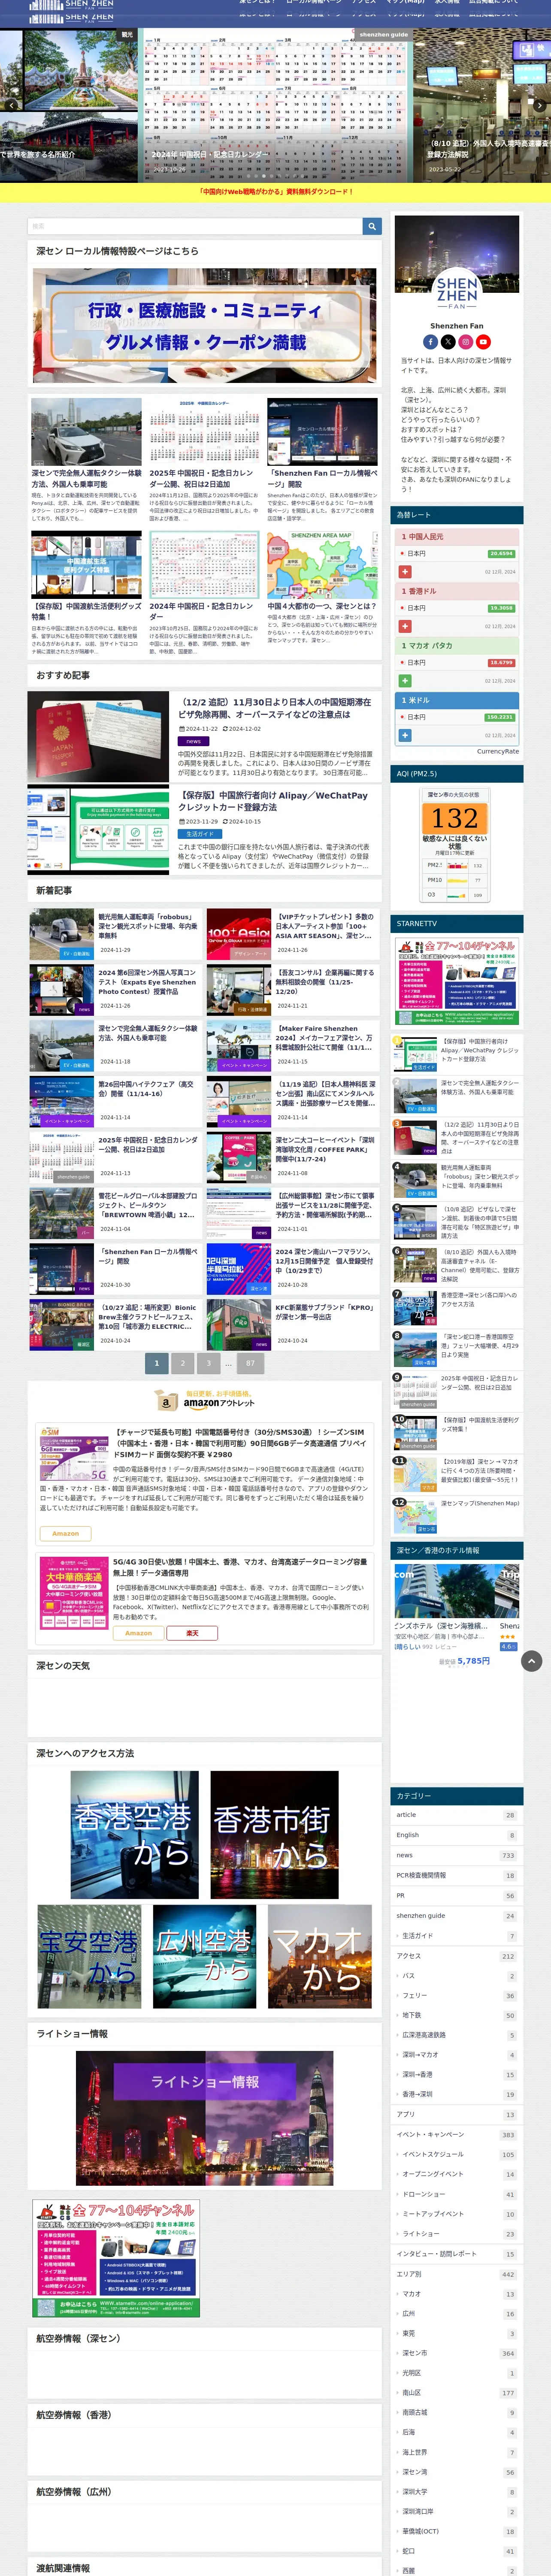Open the X (Twitter) profile icon
Image resolution: width=551 pixels, height=2576 pixels.
click(448, 342)
